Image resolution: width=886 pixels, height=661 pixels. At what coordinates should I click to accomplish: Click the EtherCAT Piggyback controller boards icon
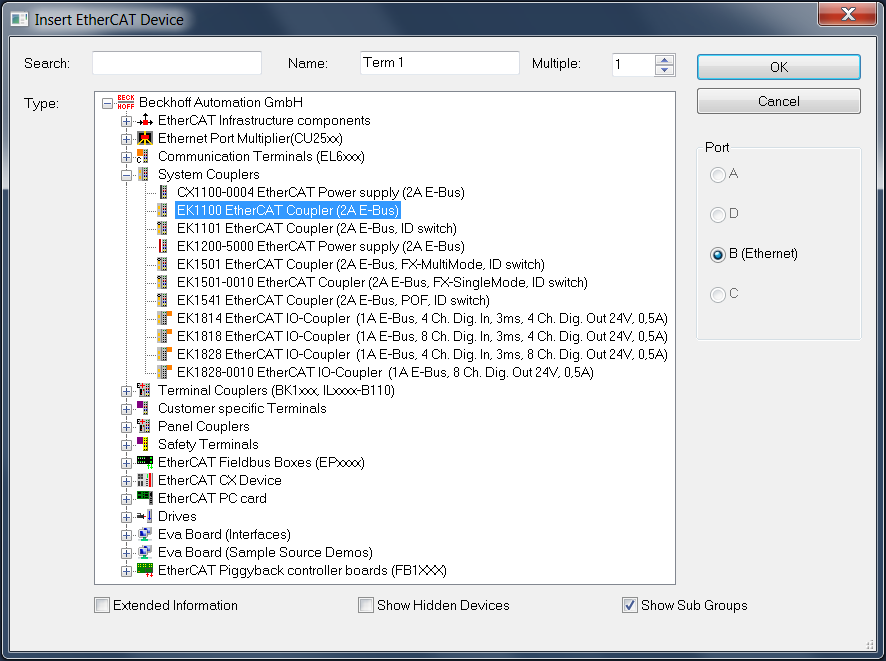pos(145,571)
